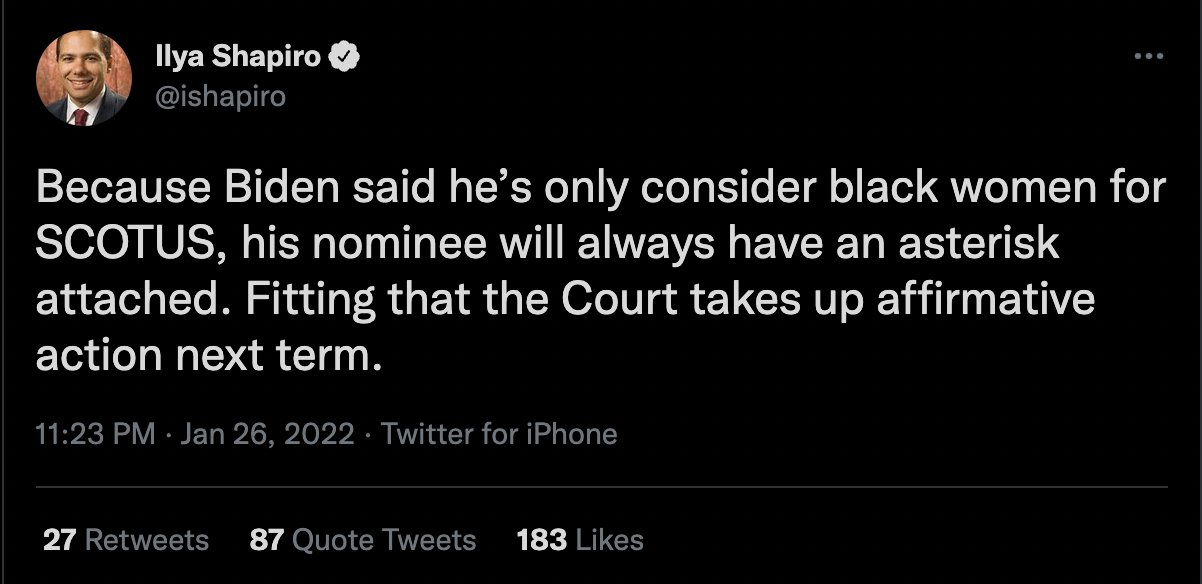Click the Jan 26, 2022 date
Image resolution: width=1202 pixels, height=584 pixels.
pyautogui.click(x=267, y=434)
